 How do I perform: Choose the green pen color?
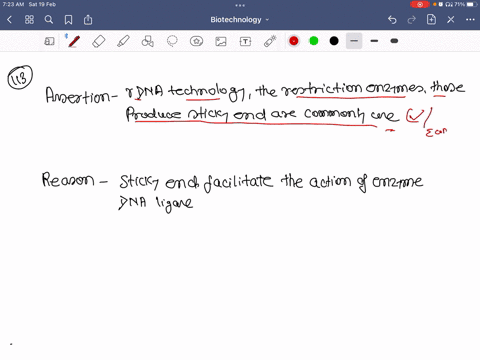[314, 41]
